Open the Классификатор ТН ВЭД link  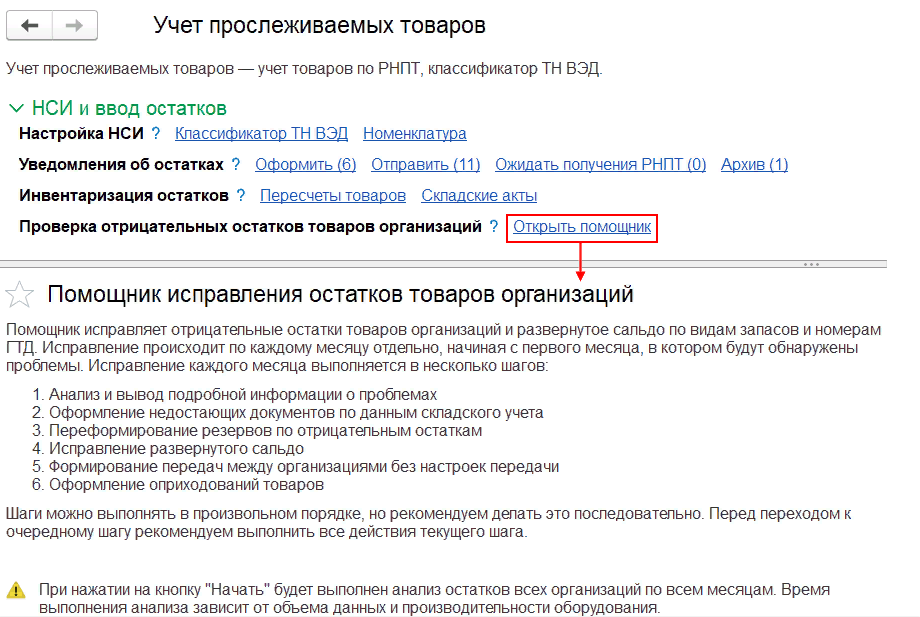[x=261, y=134]
